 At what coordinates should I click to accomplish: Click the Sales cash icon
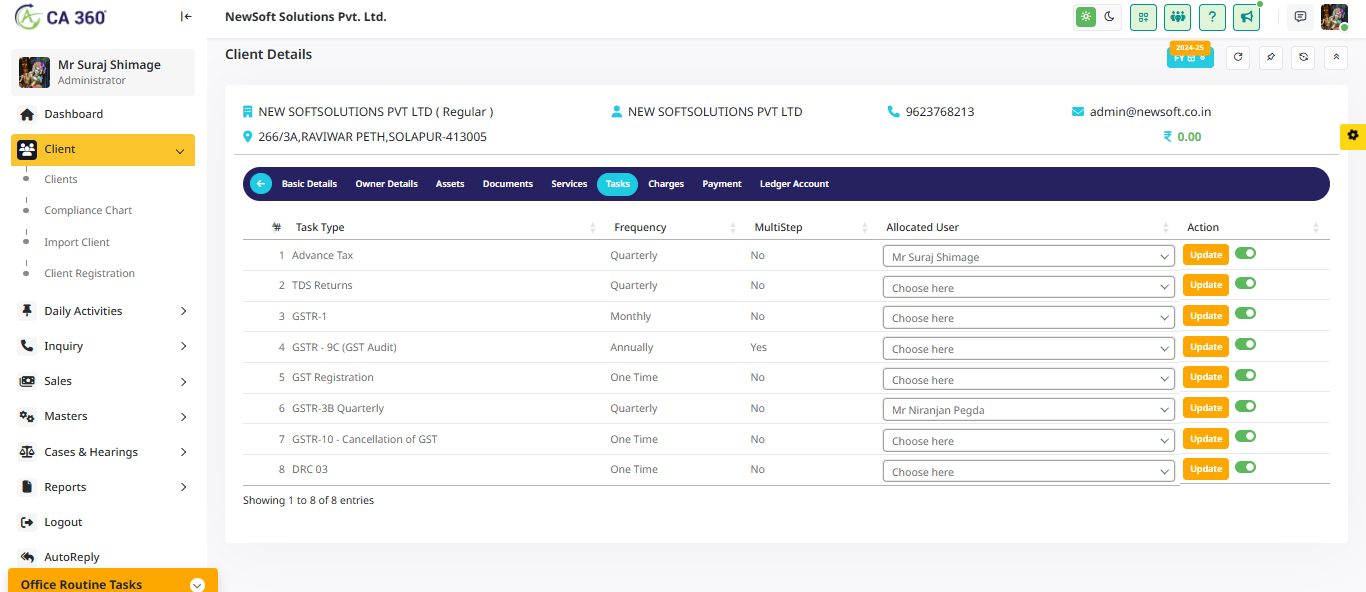27,381
